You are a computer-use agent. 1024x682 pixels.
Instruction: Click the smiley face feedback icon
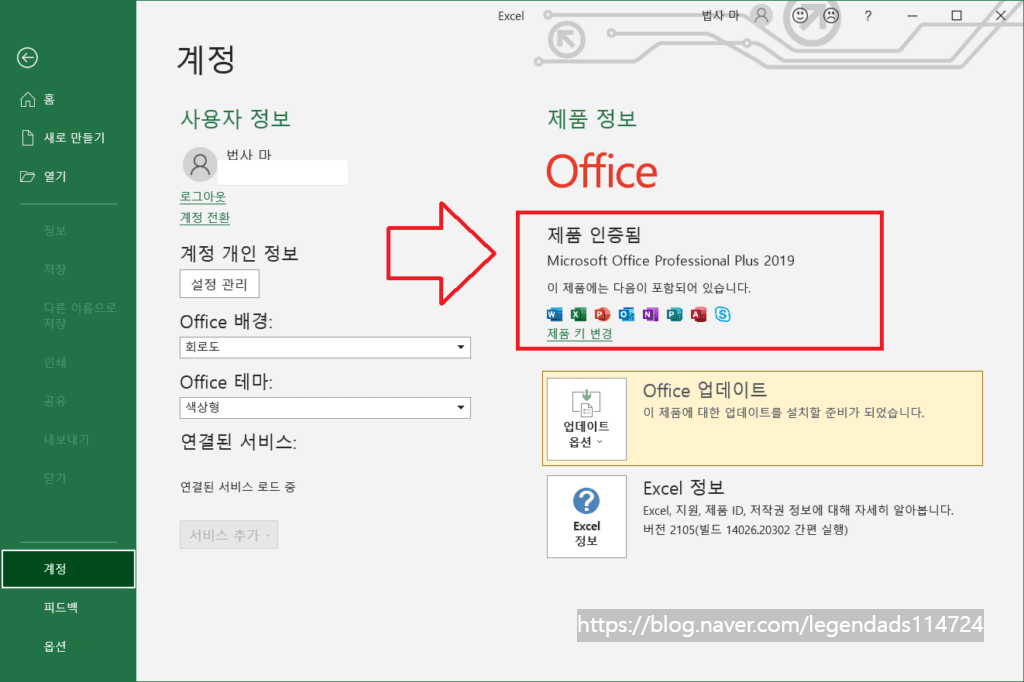pyautogui.click(x=800, y=15)
